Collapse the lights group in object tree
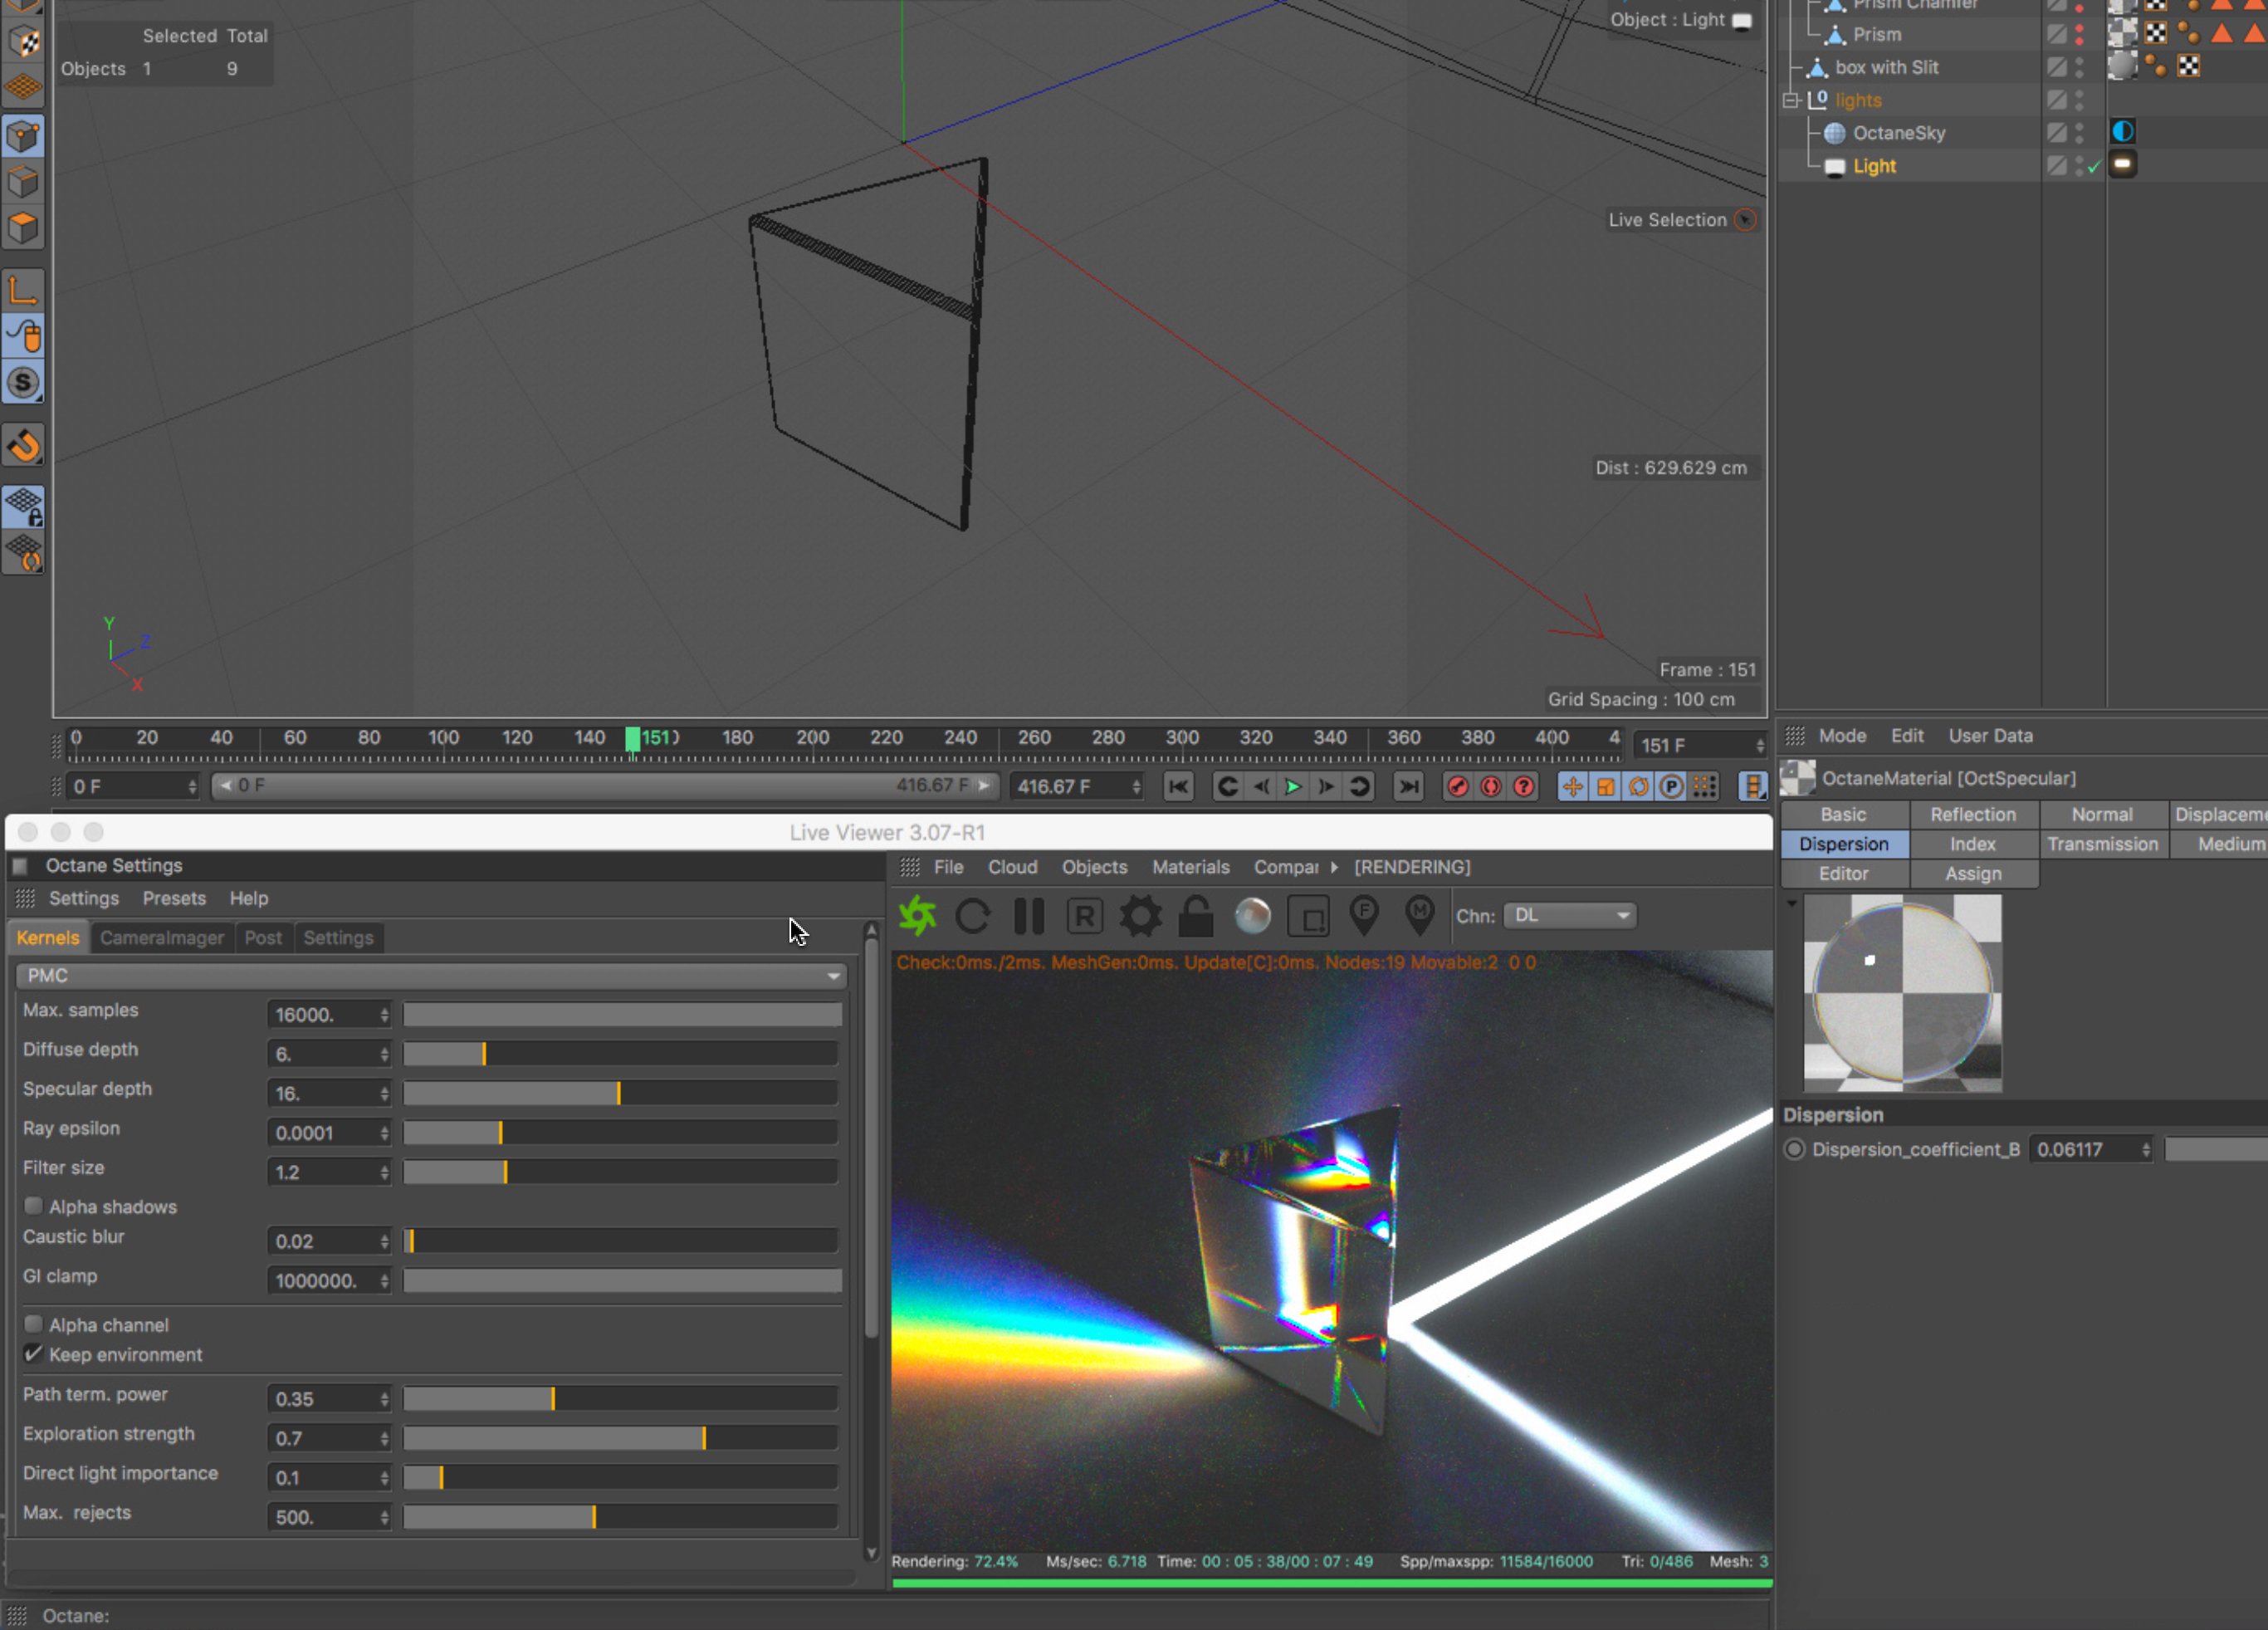Viewport: 2268px width, 1630px height. (1791, 100)
